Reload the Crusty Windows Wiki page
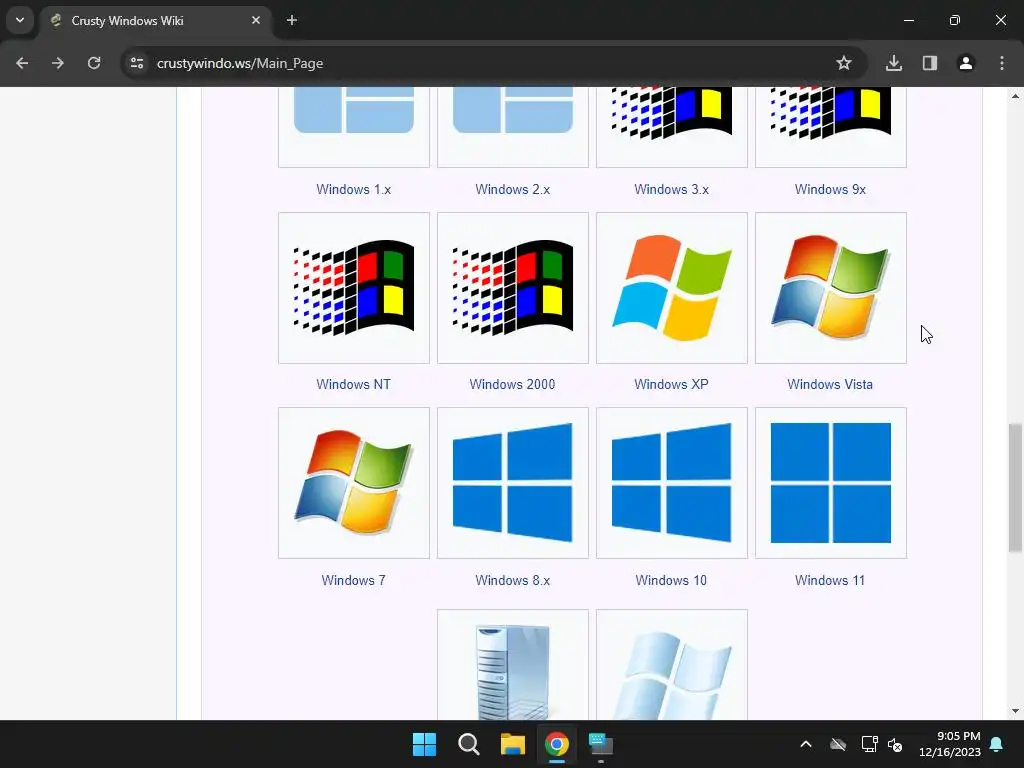This screenshot has width=1024, height=768. tap(94, 63)
